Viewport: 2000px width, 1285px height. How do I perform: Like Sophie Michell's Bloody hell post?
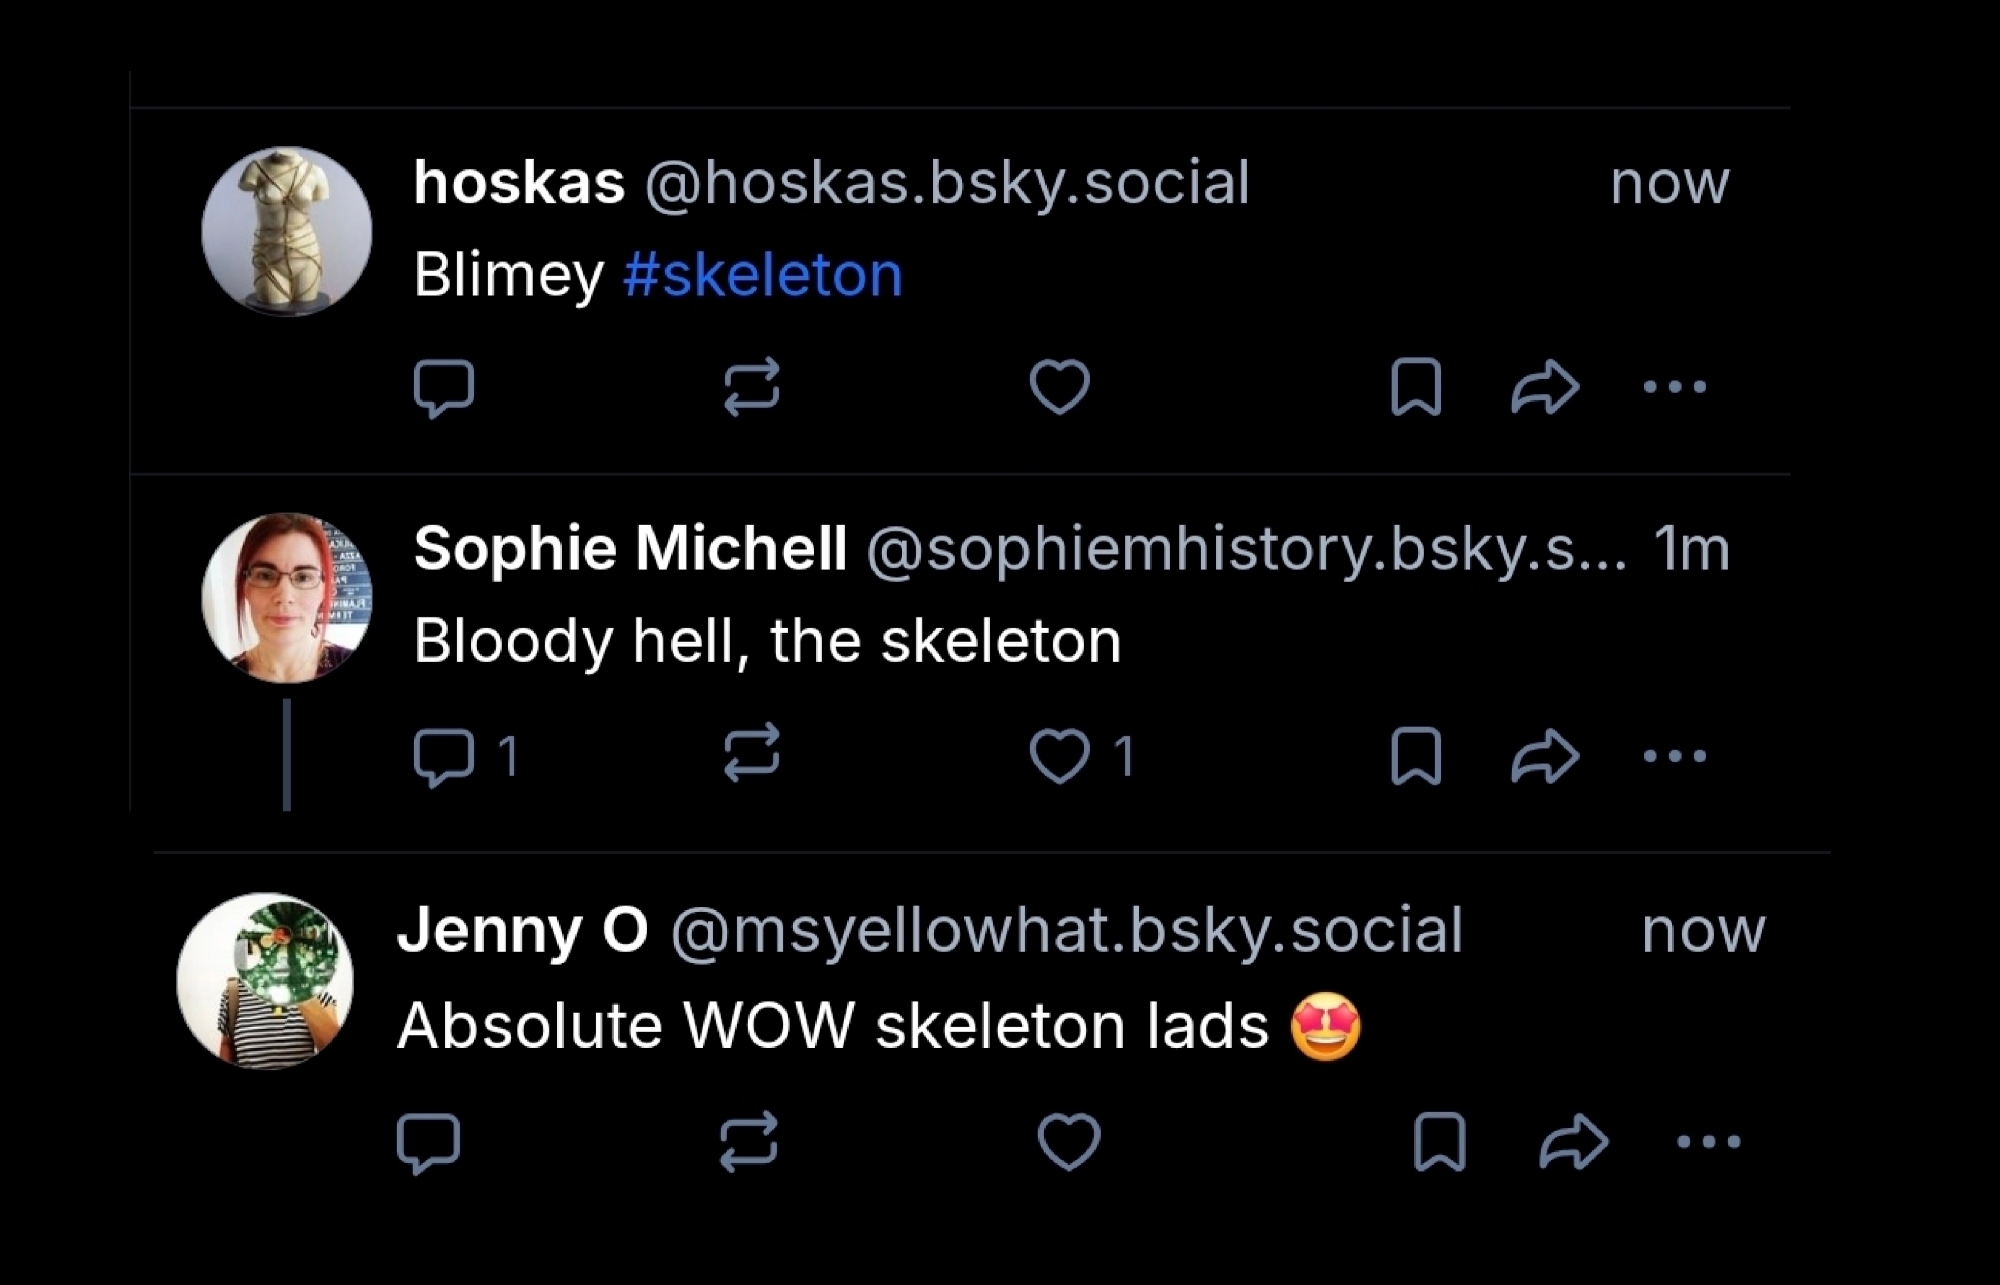click(x=1059, y=756)
